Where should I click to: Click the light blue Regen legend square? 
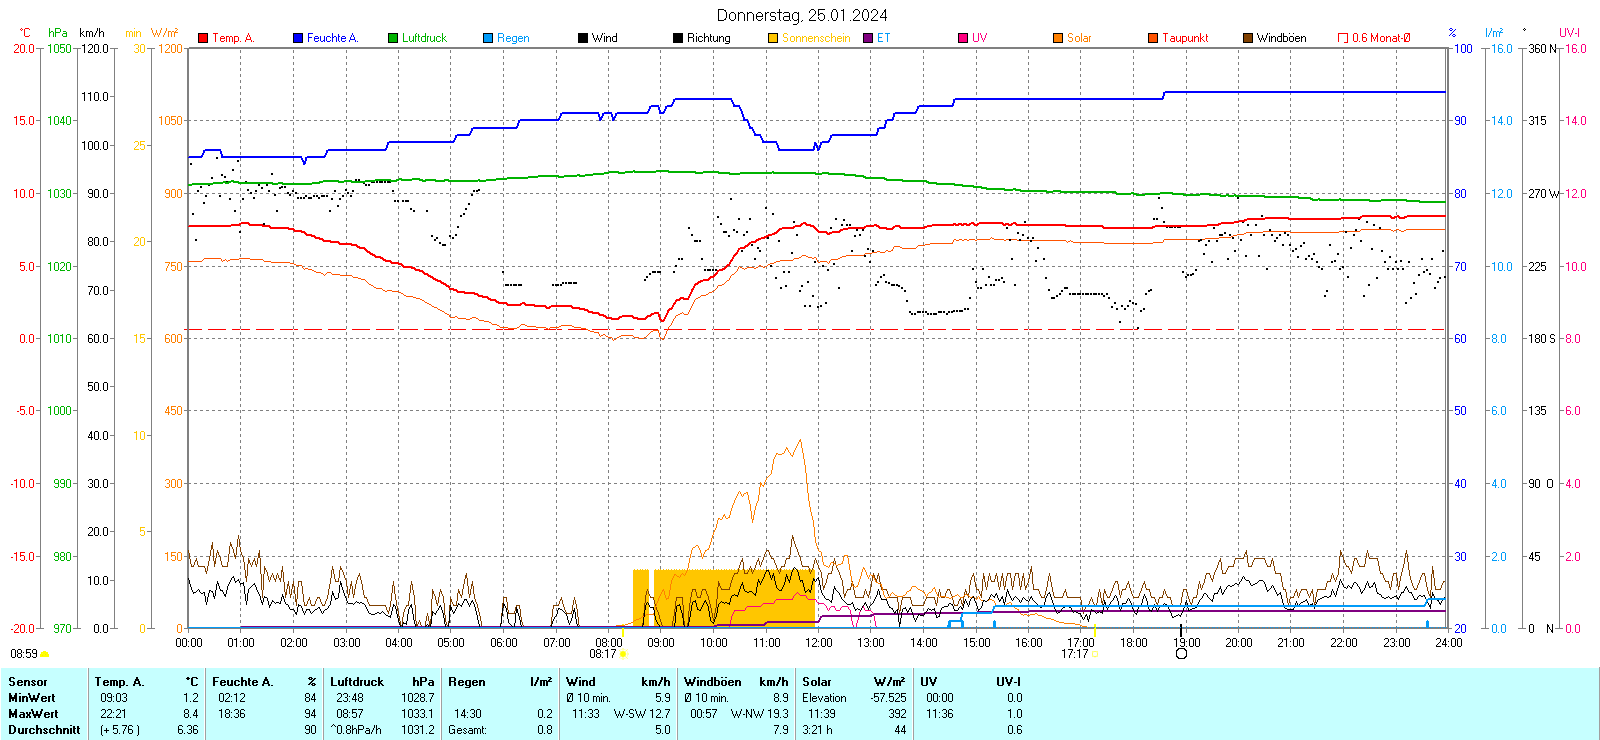tap(488, 38)
